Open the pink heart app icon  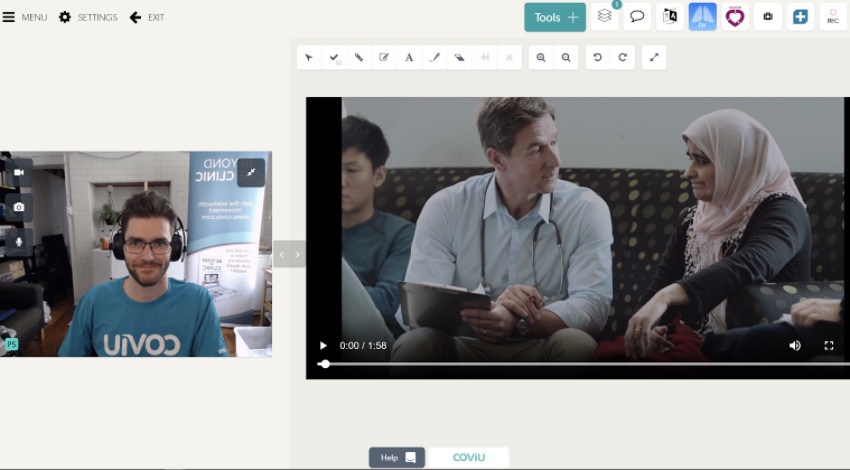click(x=735, y=17)
